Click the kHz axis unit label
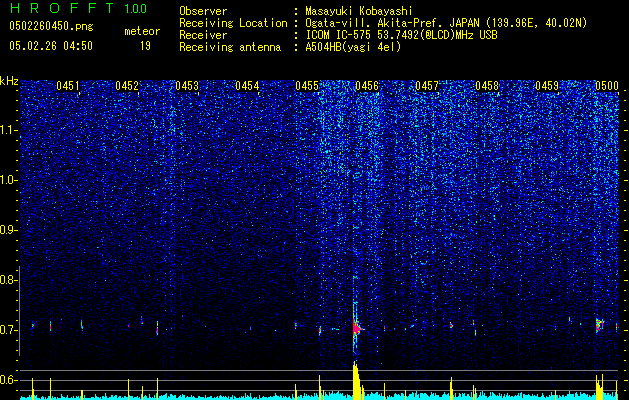The width and height of the screenshot is (629, 400). tap(9, 81)
